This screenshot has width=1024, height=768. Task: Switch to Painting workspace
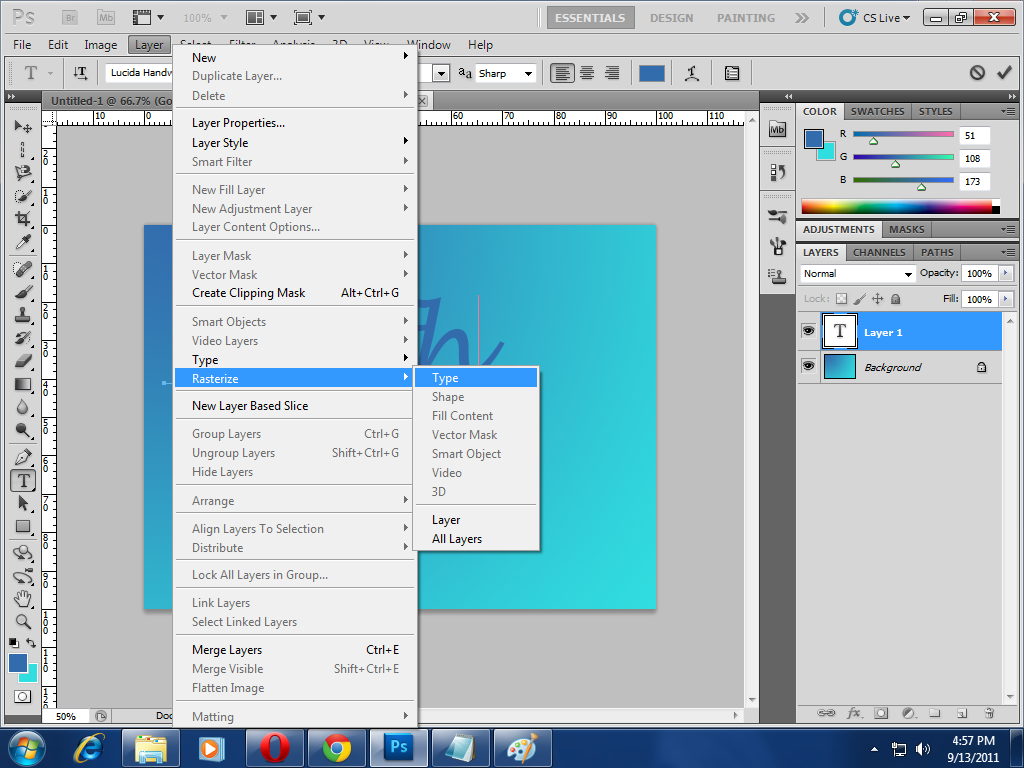(746, 18)
